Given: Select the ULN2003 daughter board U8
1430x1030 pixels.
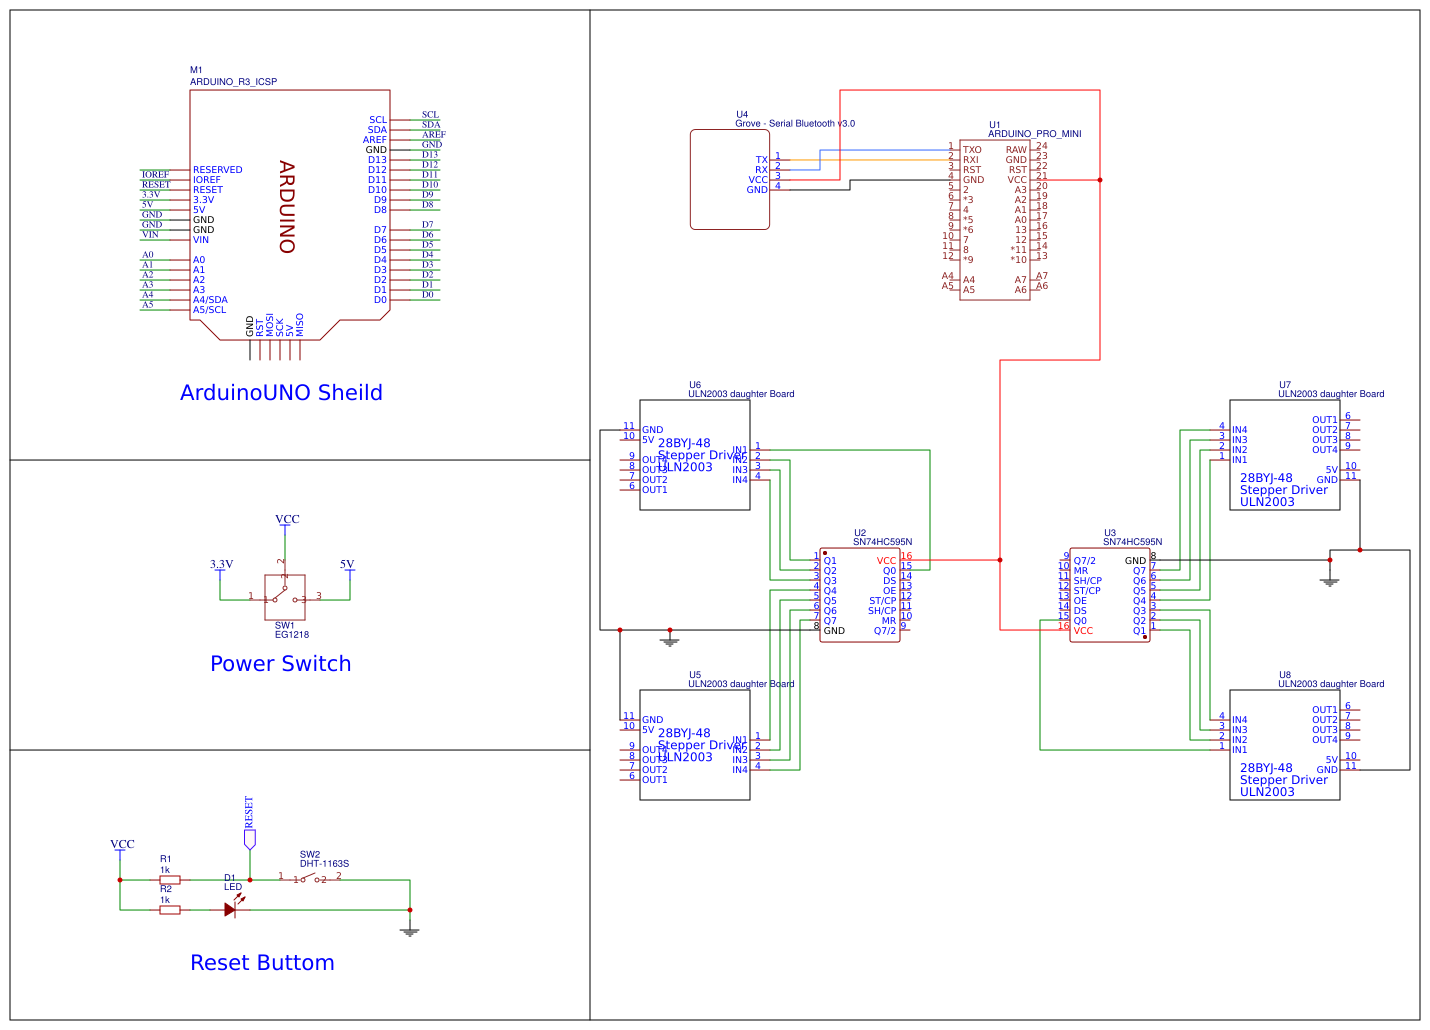Looking at the screenshot, I should point(1284,745).
